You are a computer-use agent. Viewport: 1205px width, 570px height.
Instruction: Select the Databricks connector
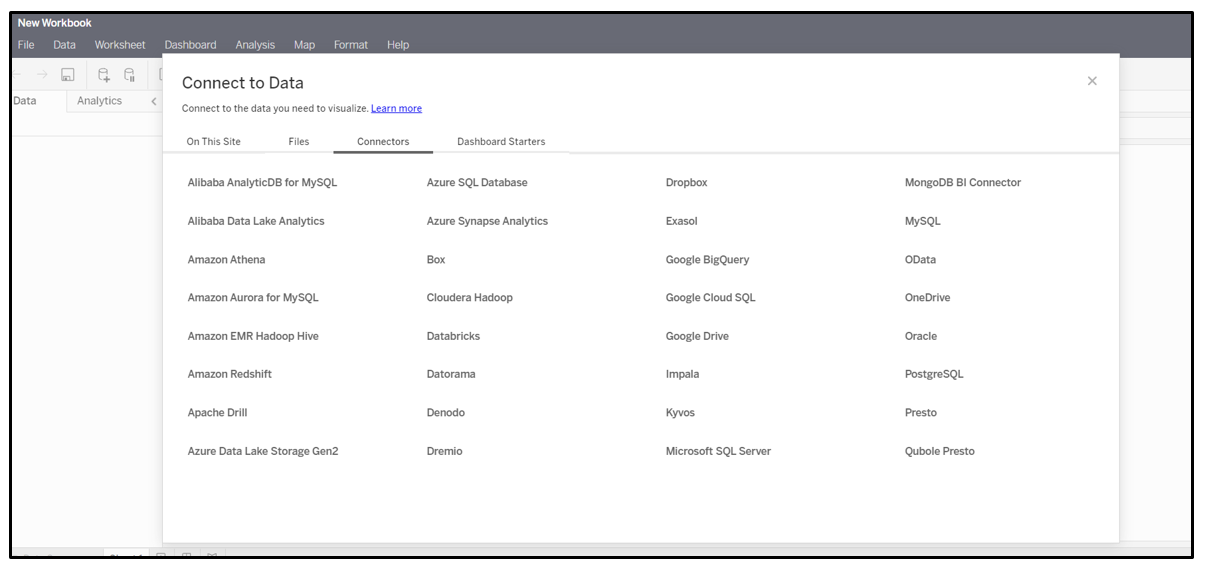pos(453,336)
